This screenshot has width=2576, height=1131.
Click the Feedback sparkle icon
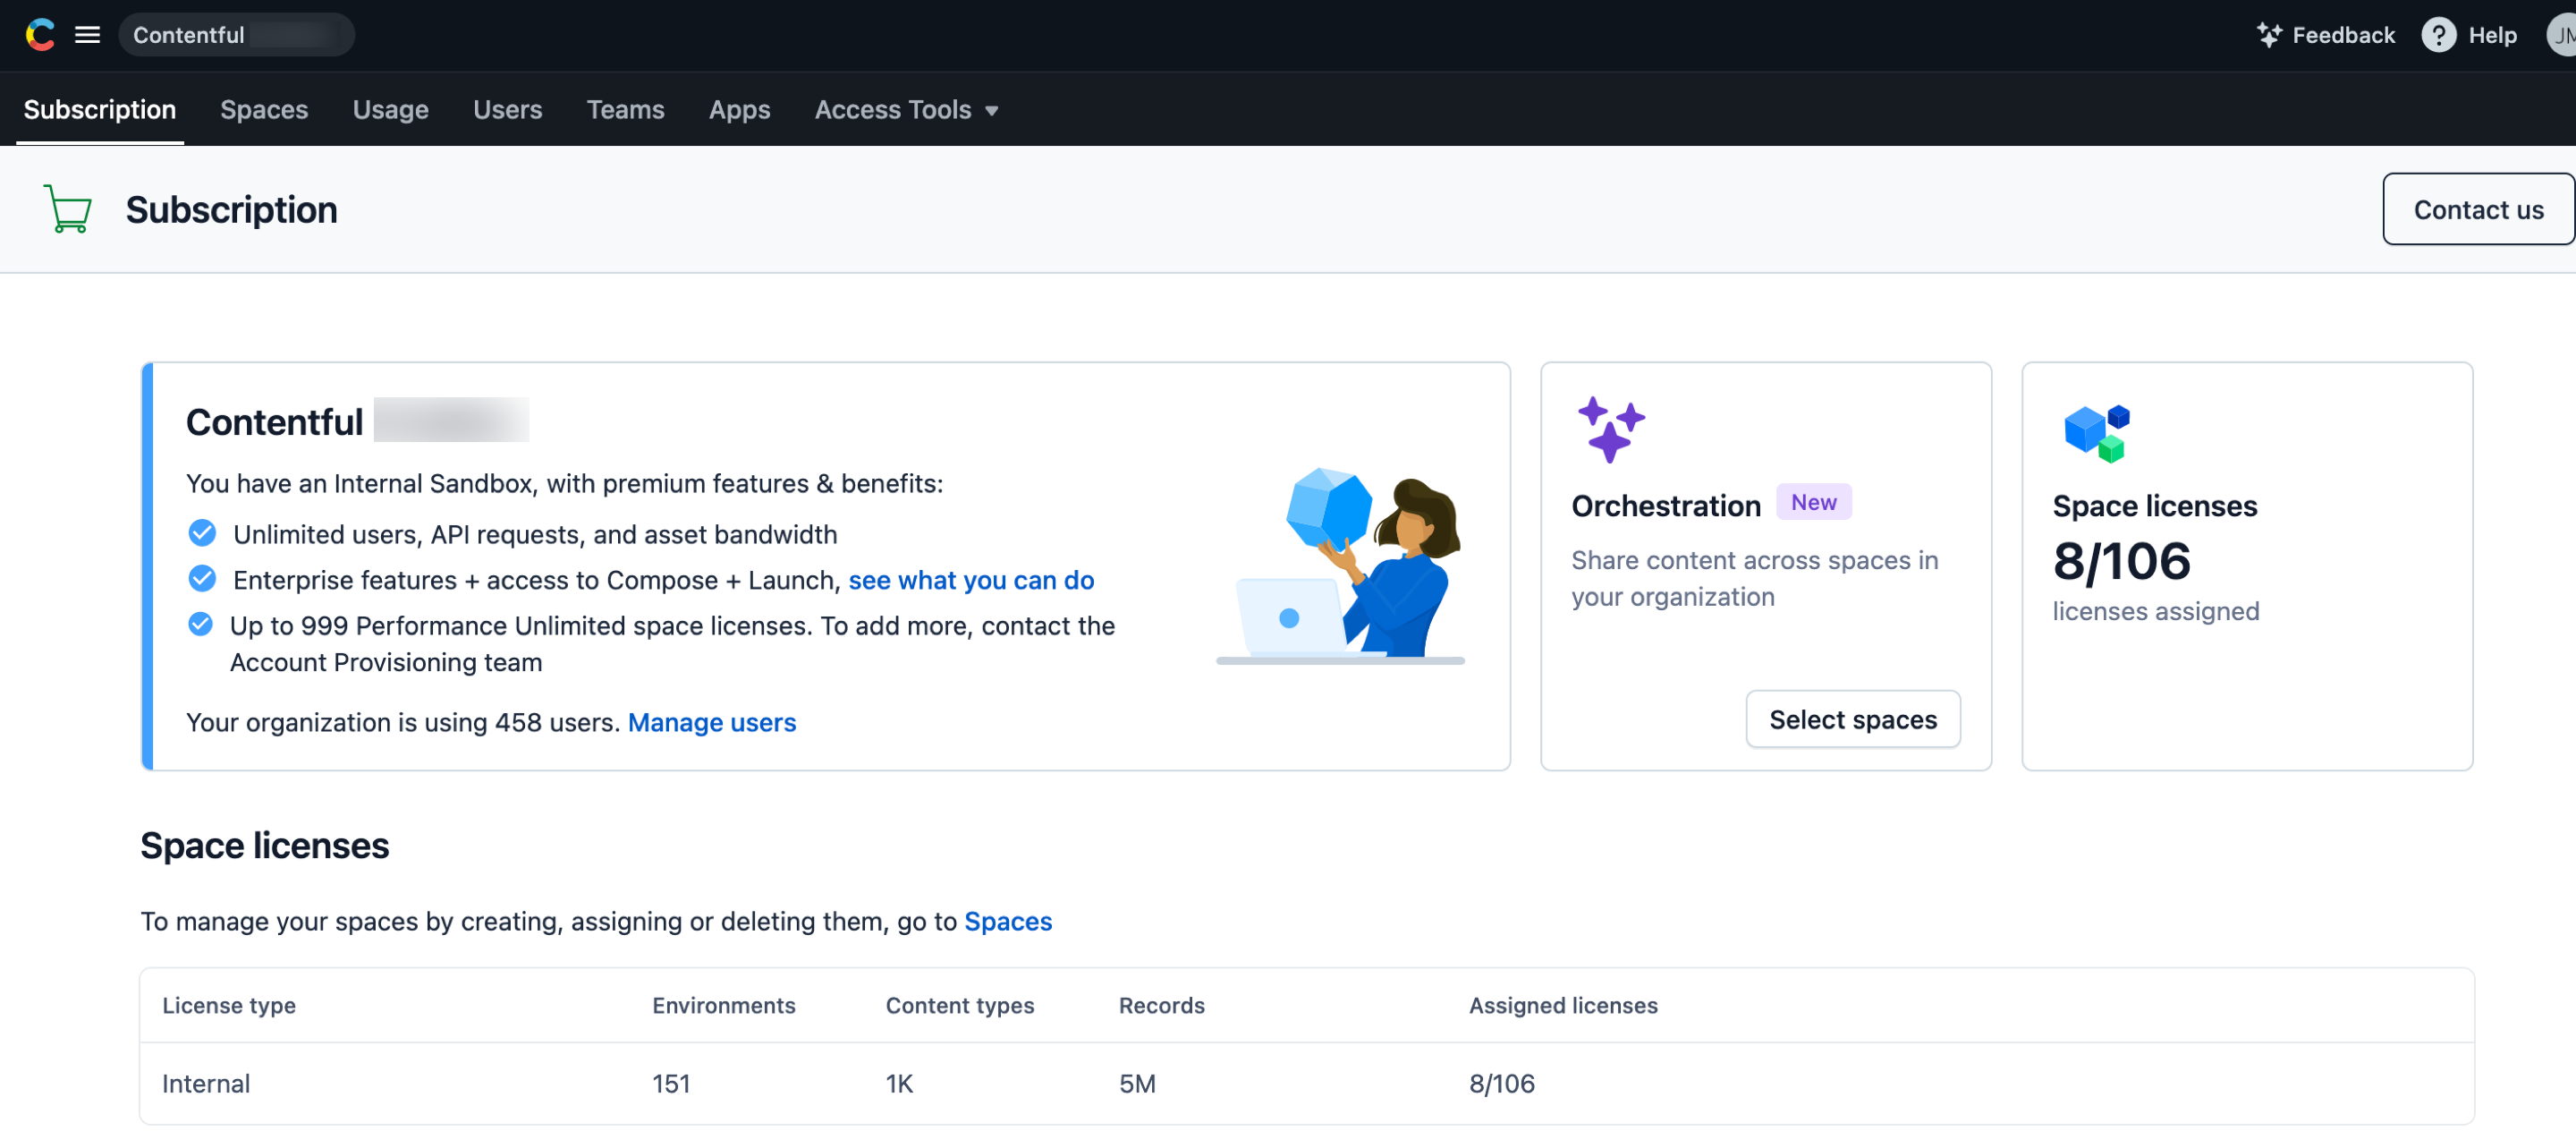pyautogui.click(x=2268, y=35)
